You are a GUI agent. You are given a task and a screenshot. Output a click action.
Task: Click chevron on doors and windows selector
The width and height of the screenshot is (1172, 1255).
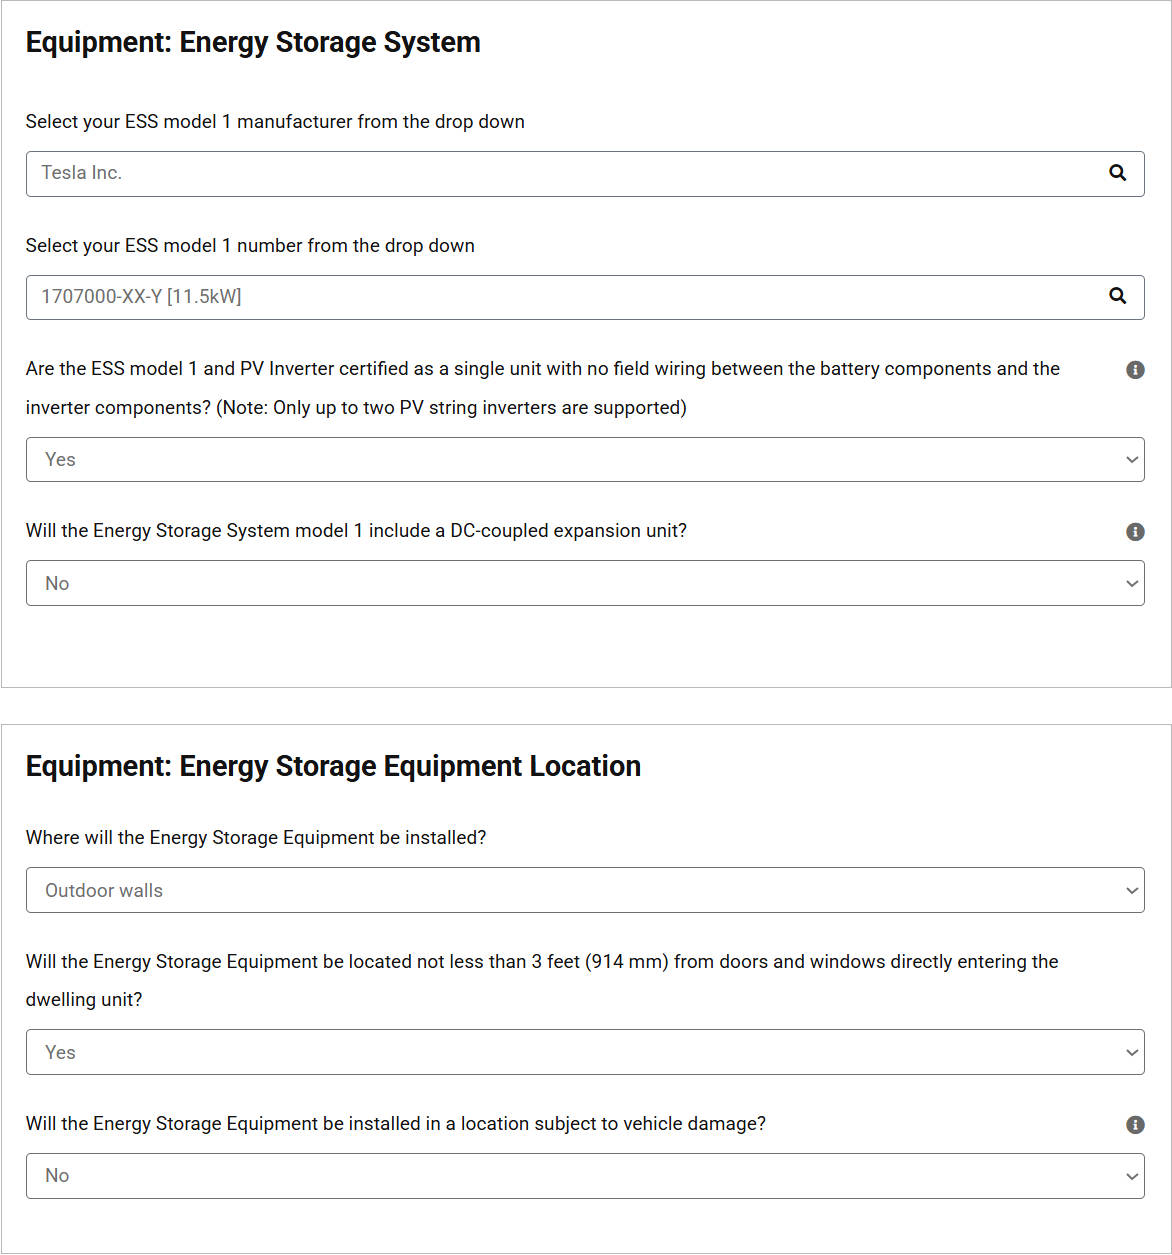tap(1132, 1053)
